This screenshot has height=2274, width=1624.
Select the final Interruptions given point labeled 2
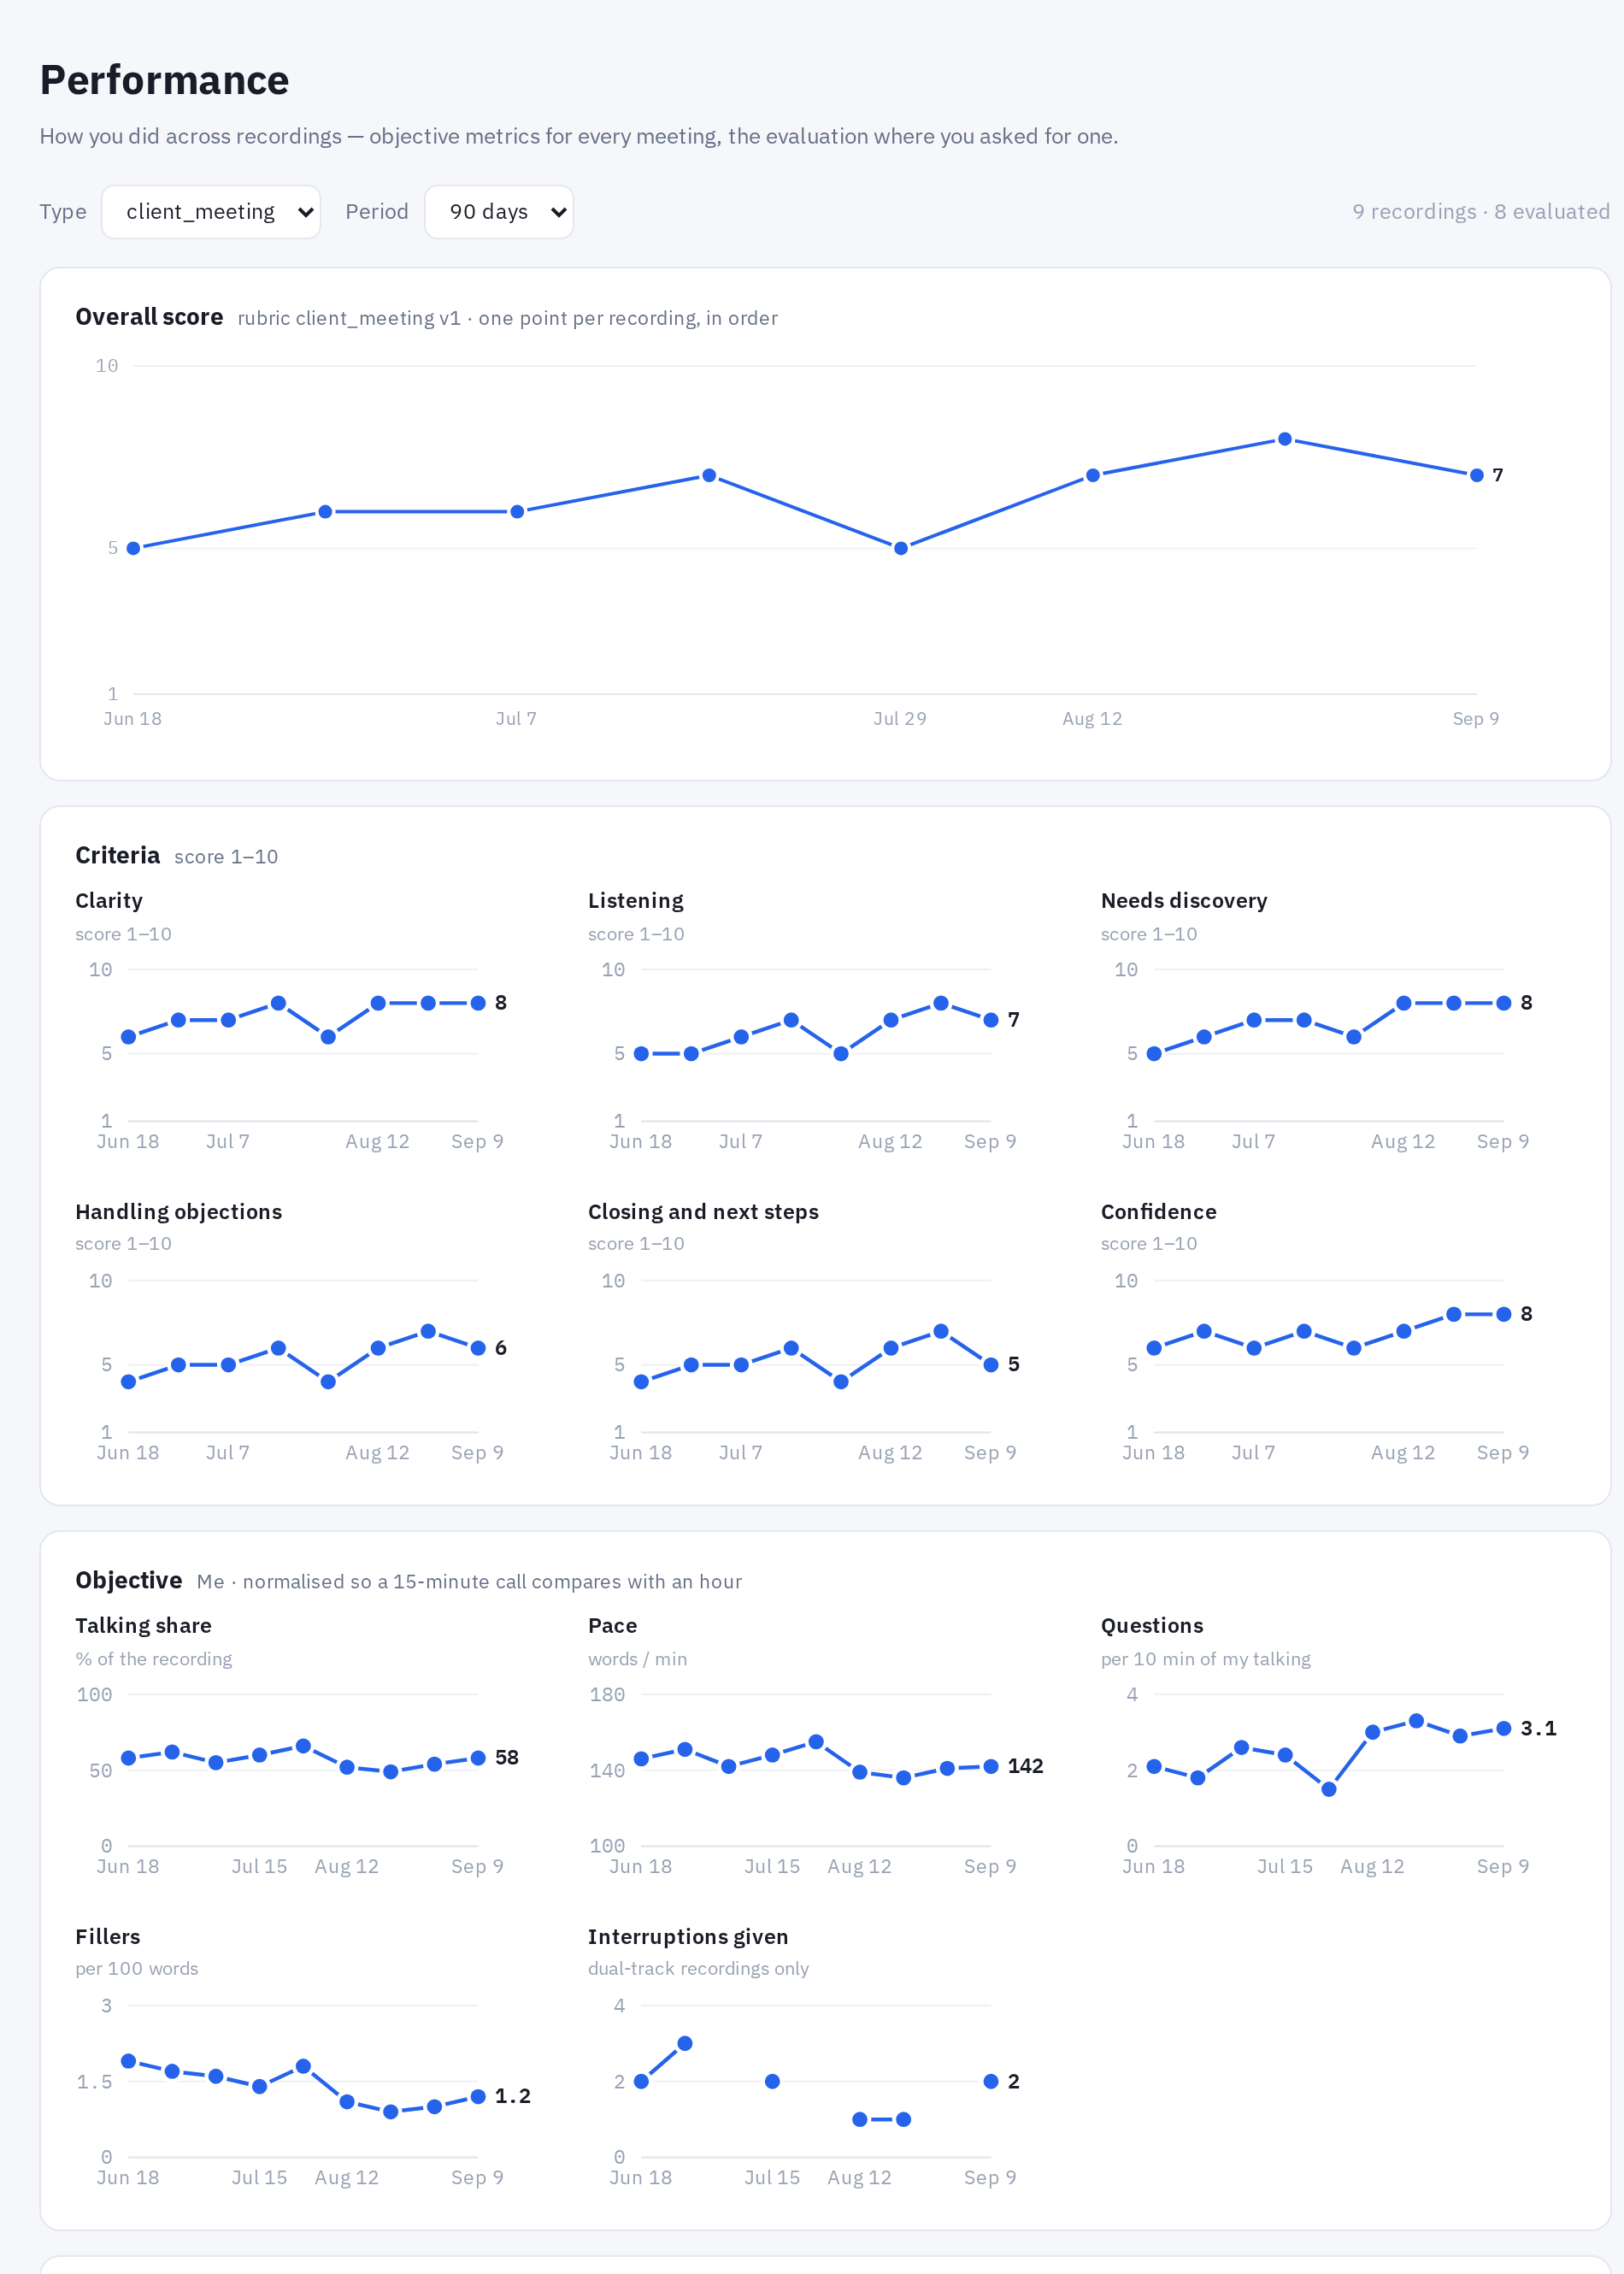(991, 2082)
